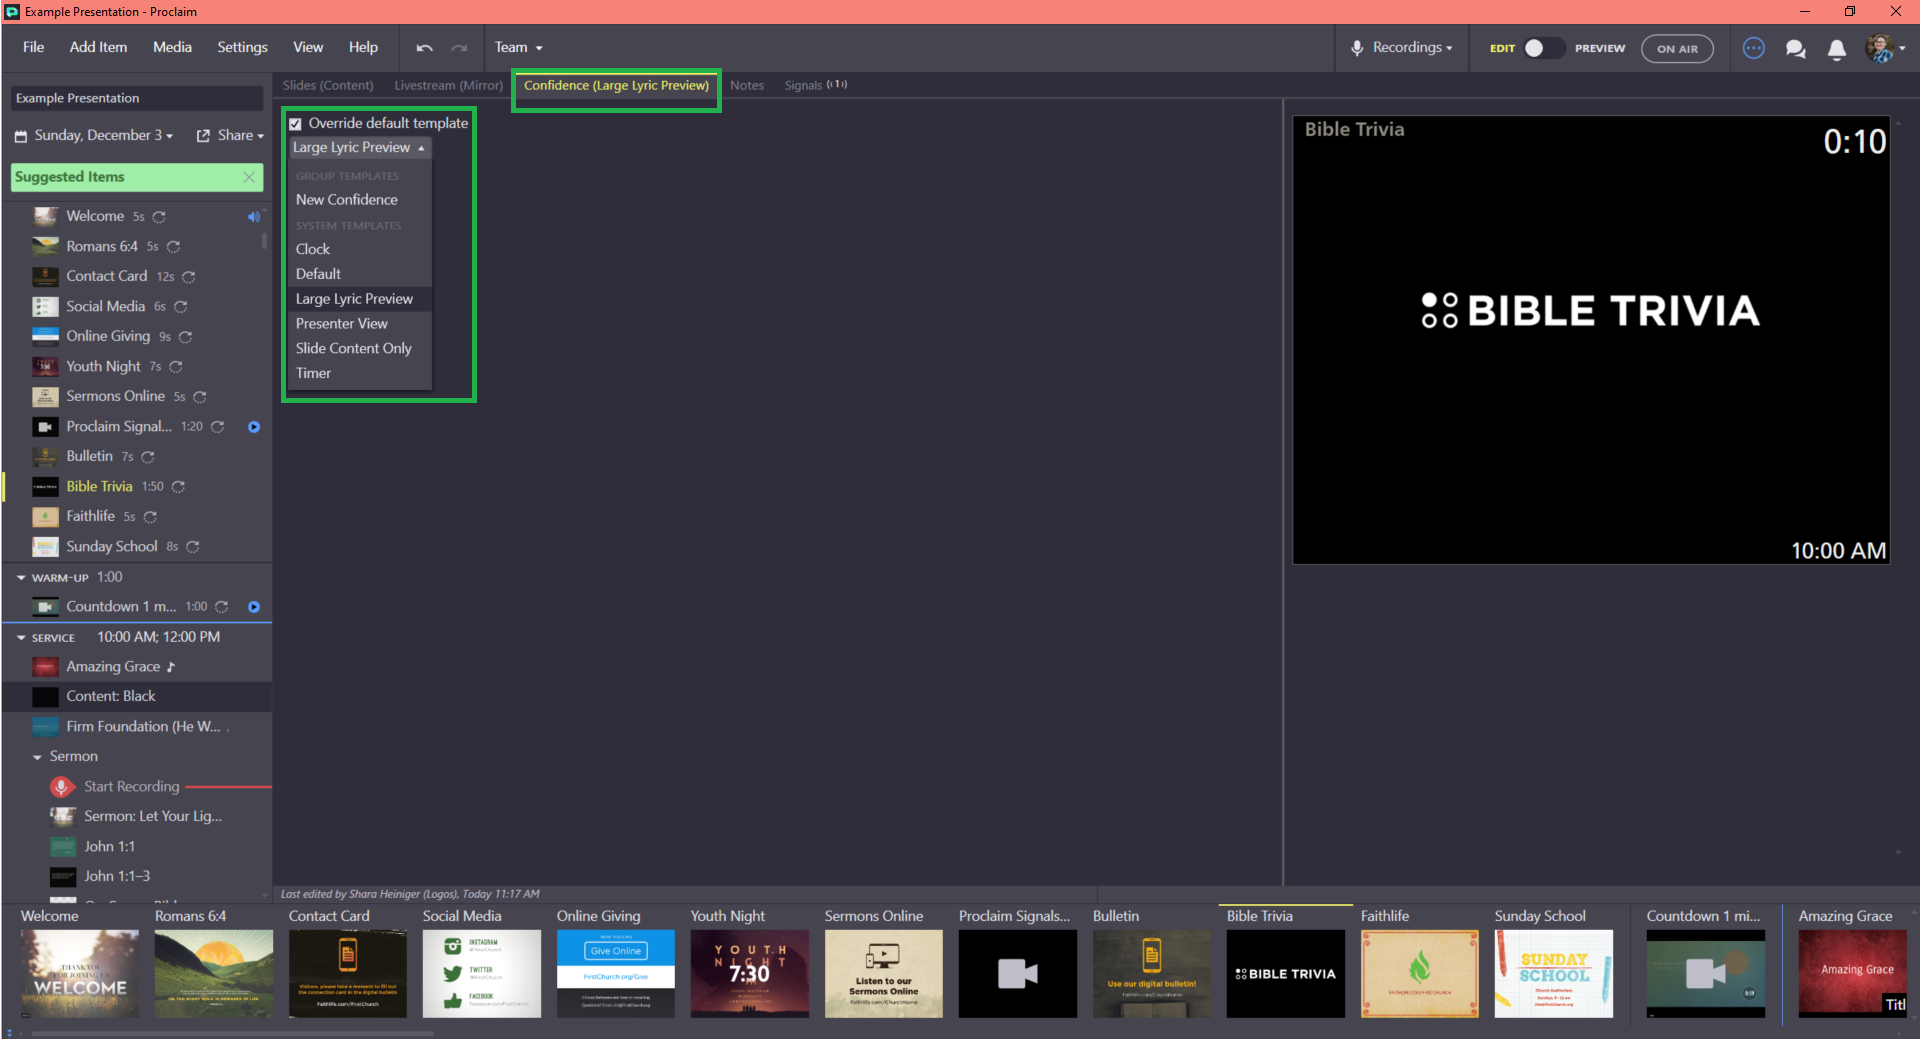This screenshot has height=1039, width=1920.
Task: Click loop icon on Social Media row
Action: (180, 307)
